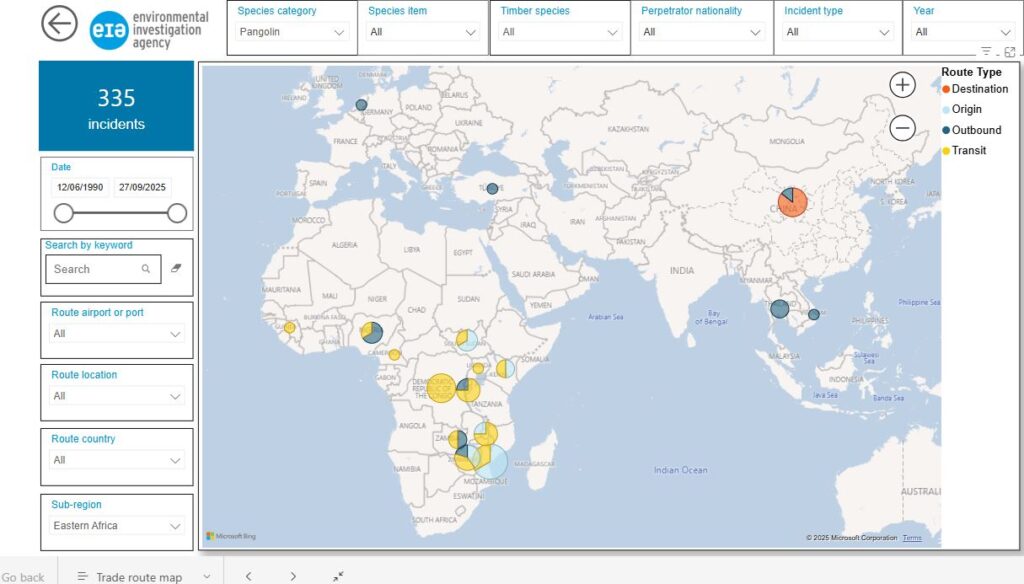
Task: Go to next page with right chevron
Action: 293,576
